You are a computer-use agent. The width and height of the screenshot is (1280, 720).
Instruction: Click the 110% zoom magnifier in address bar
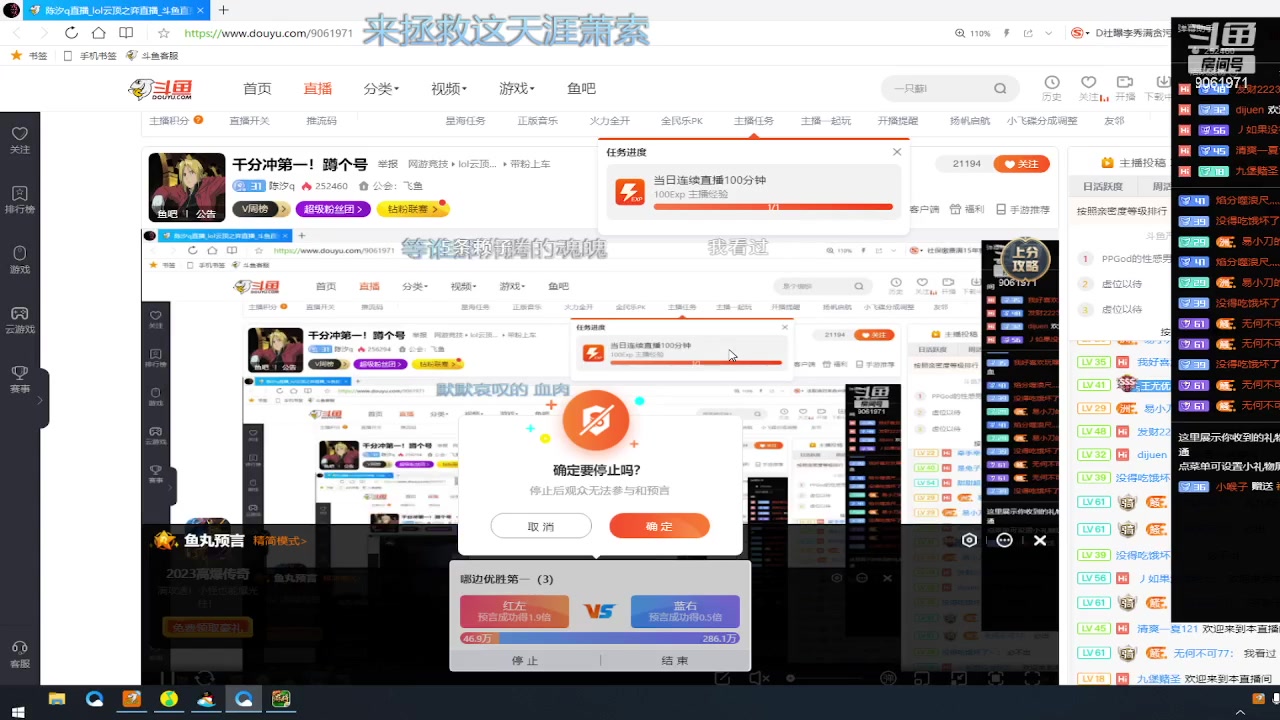961,33
